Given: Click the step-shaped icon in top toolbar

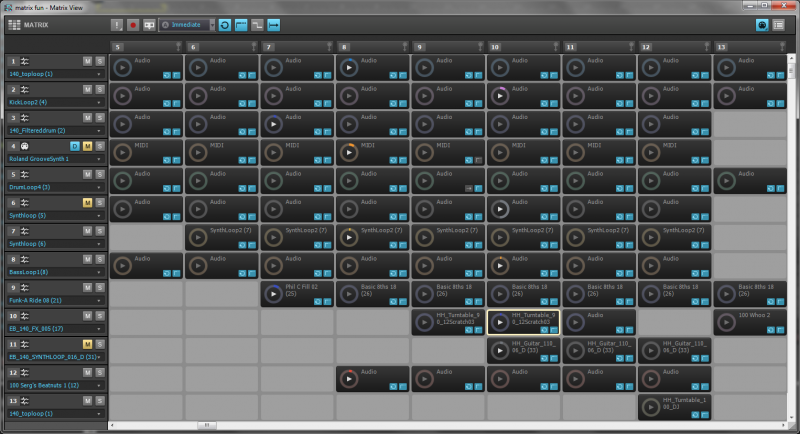Looking at the screenshot, I should 257,24.
